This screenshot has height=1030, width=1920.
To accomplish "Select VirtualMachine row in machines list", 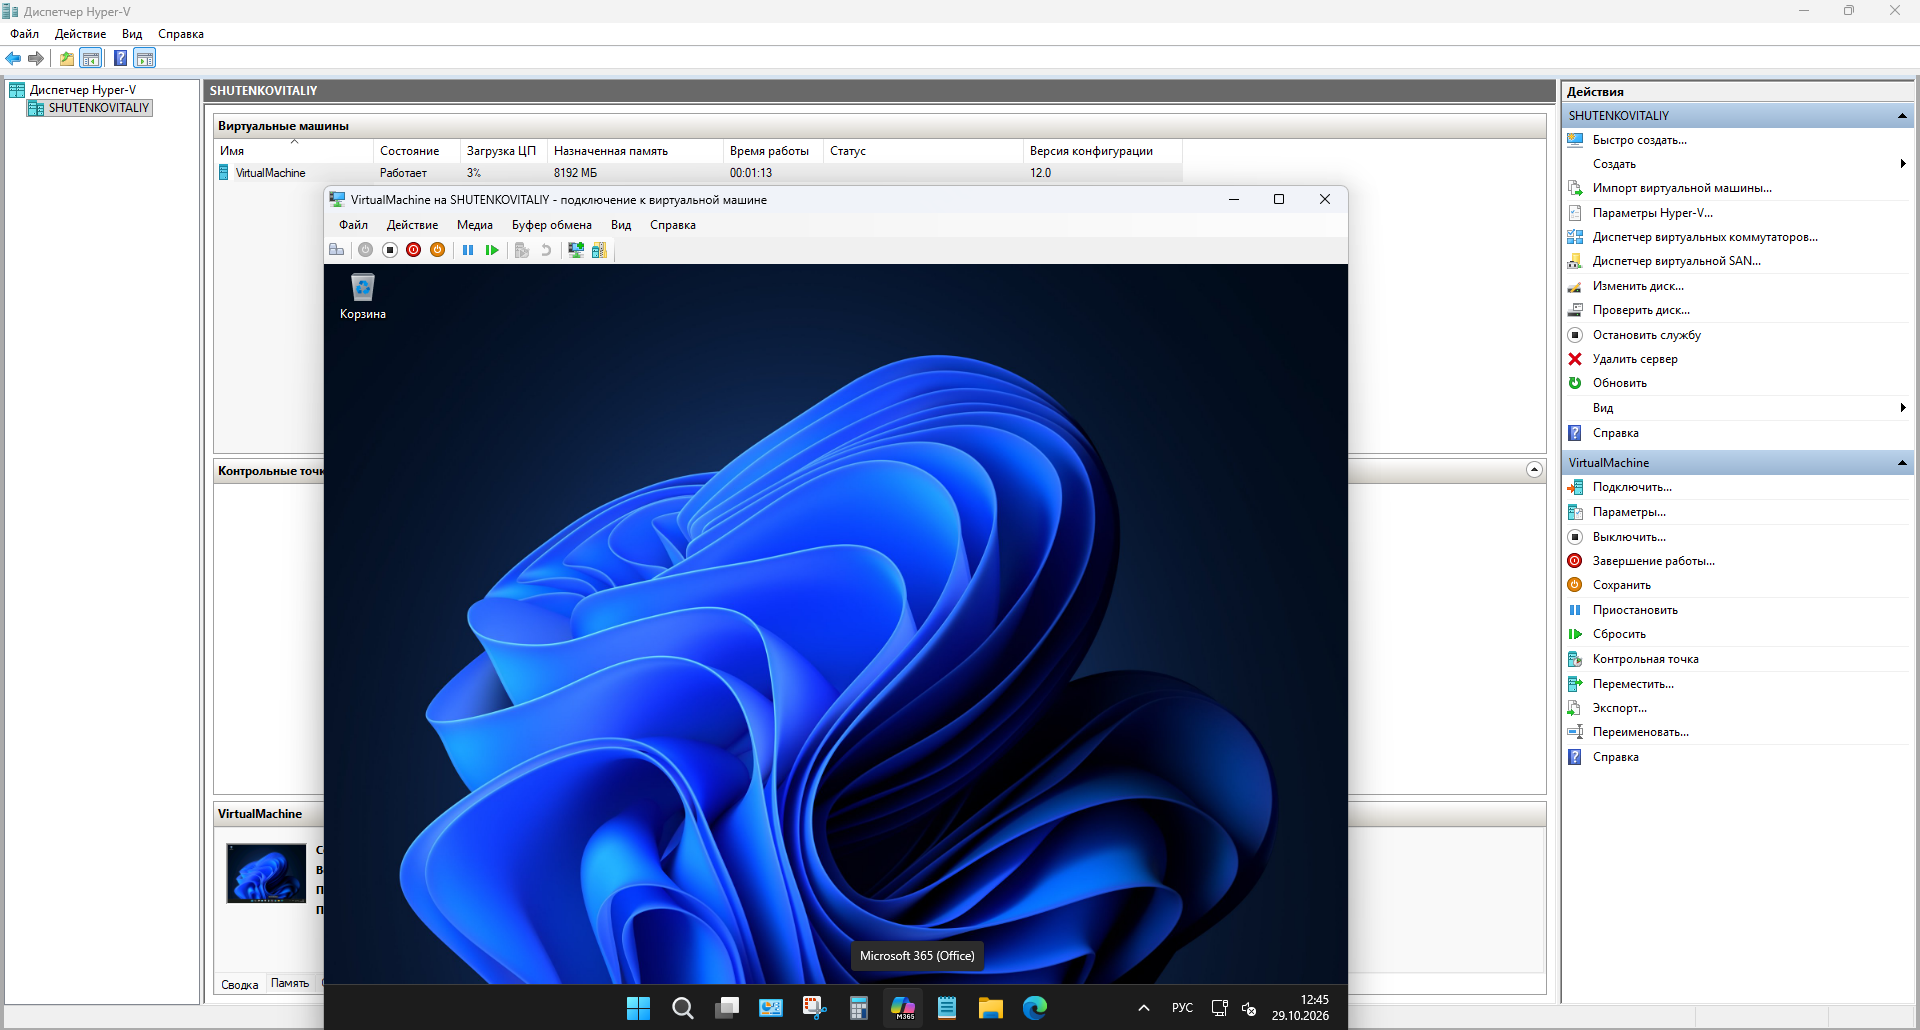I will (698, 173).
